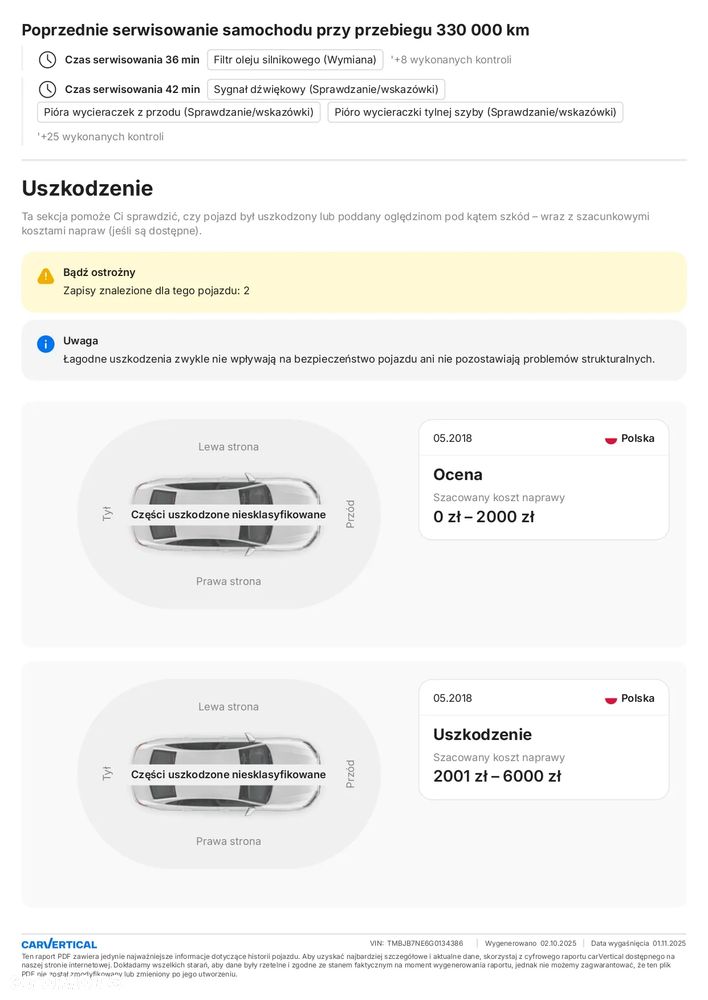Click the Polish flag in the Ocena card
The width and height of the screenshot is (708, 1000).
[x=611, y=439]
